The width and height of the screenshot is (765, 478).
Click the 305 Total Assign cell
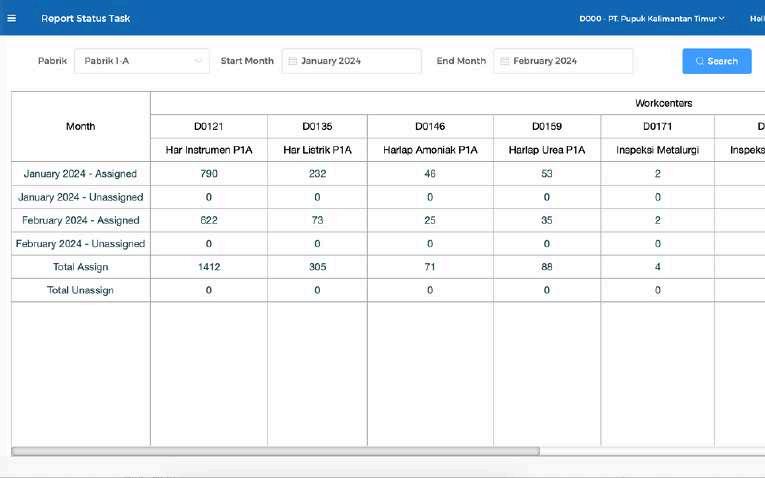(317, 267)
